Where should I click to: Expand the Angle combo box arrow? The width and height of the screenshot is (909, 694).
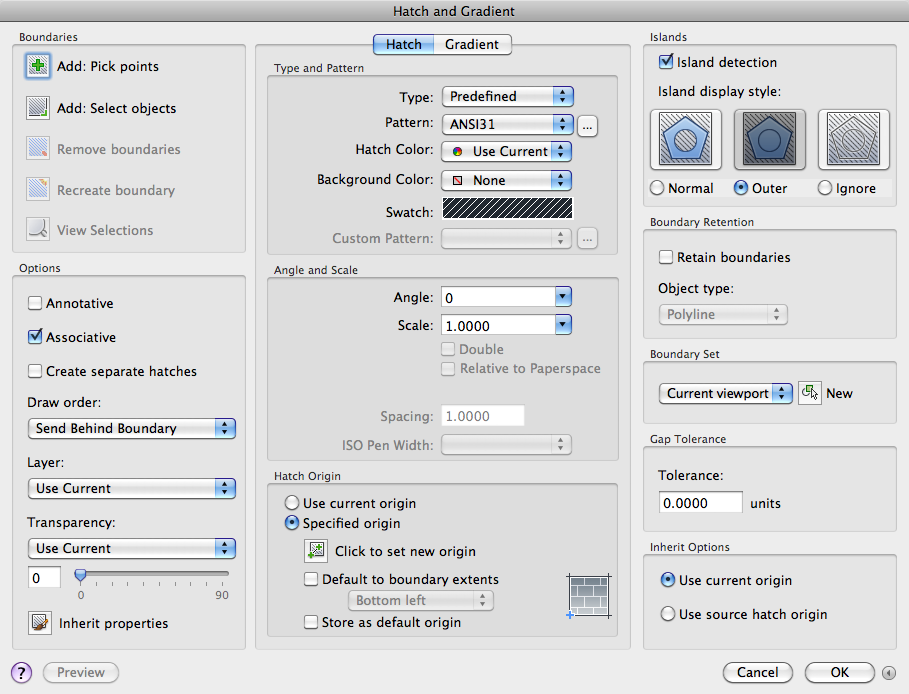(563, 297)
